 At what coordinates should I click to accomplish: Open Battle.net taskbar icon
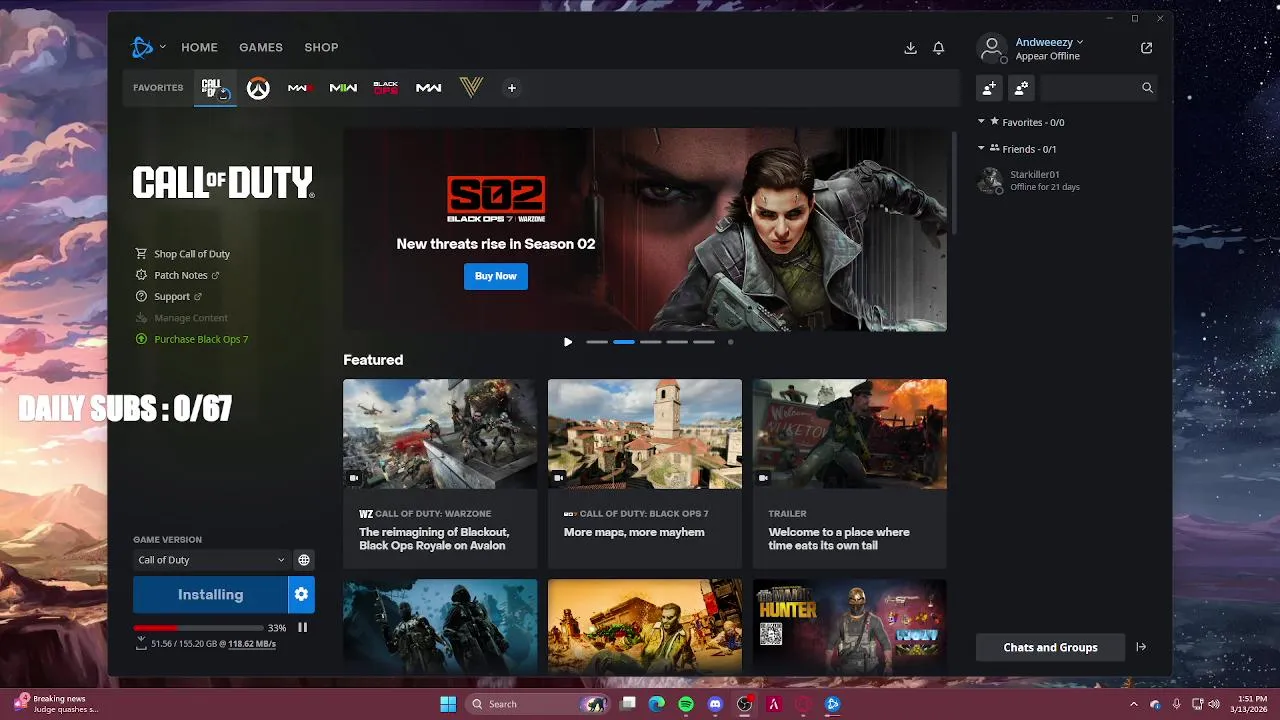coord(832,704)
